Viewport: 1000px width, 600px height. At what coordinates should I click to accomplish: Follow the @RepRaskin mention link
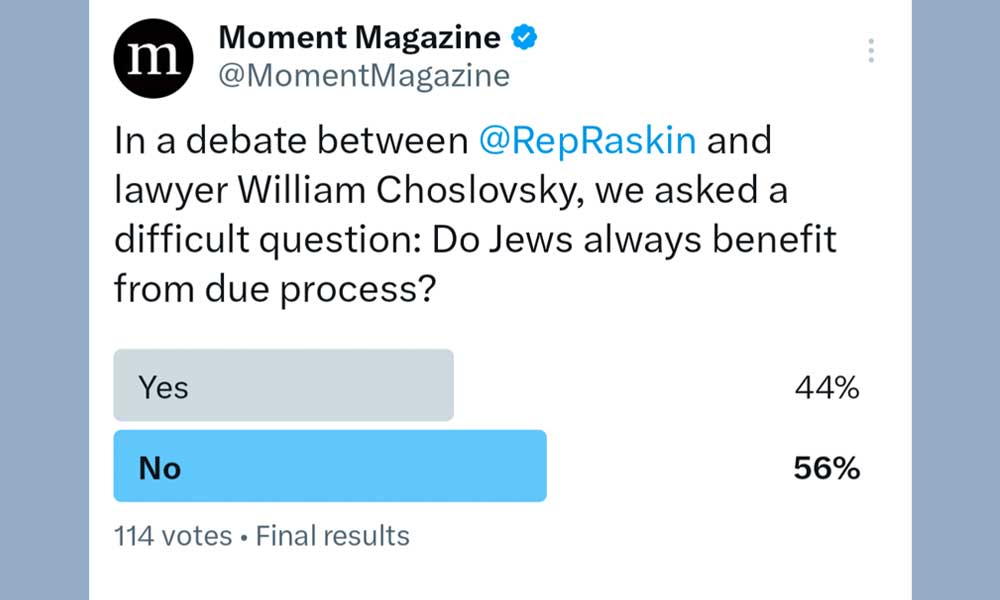pyautogui.click(x=588, y=140)
